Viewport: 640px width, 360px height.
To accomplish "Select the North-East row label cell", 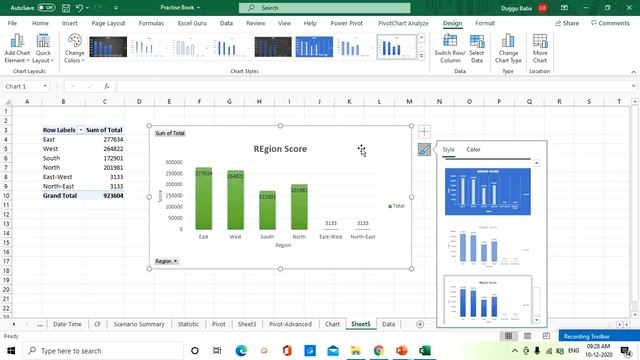I will [x=63, y=186].
